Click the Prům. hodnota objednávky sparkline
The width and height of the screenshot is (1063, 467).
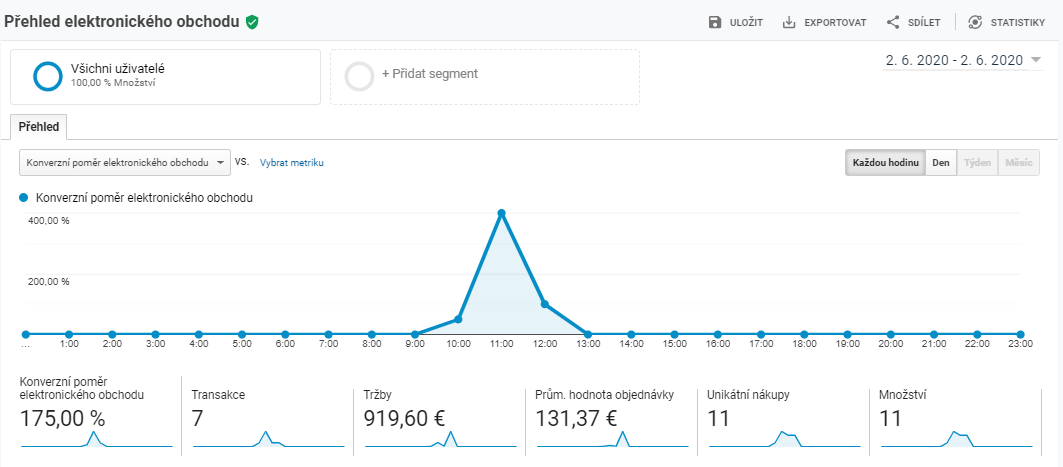(613, 439)
